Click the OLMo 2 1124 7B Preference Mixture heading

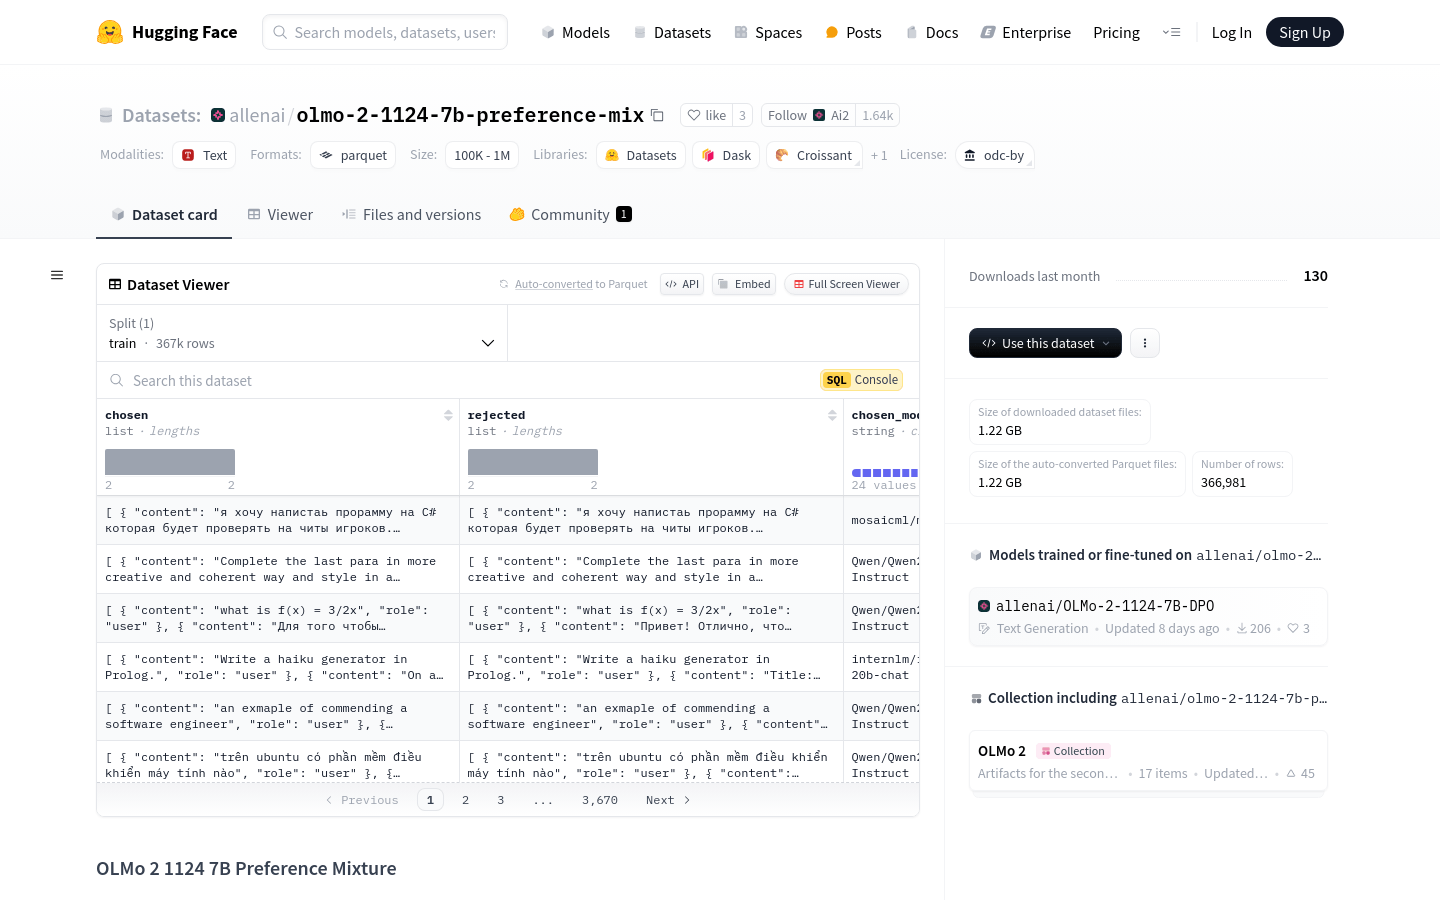click(x=246, y=868)
